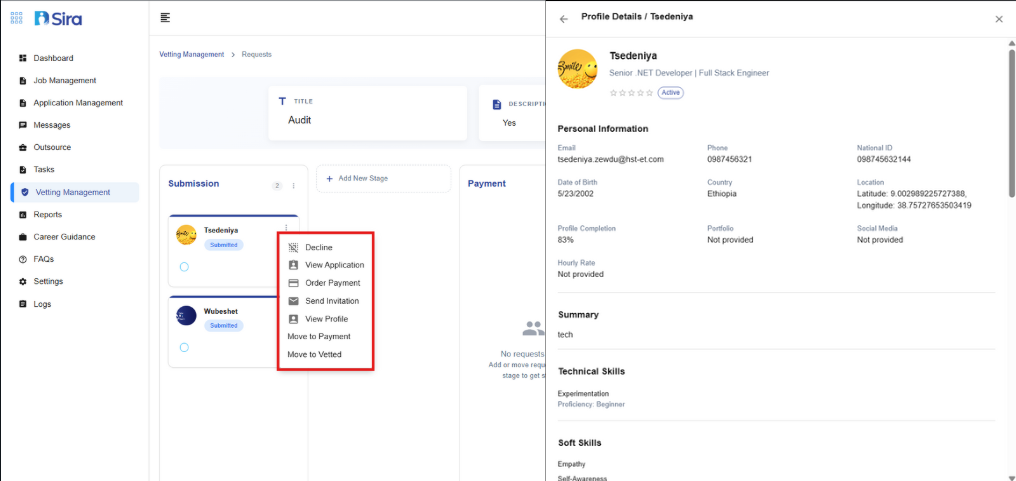Close the Profile Details panel
The width and height of the screenshot is (1016, 481).
[998, 18]
